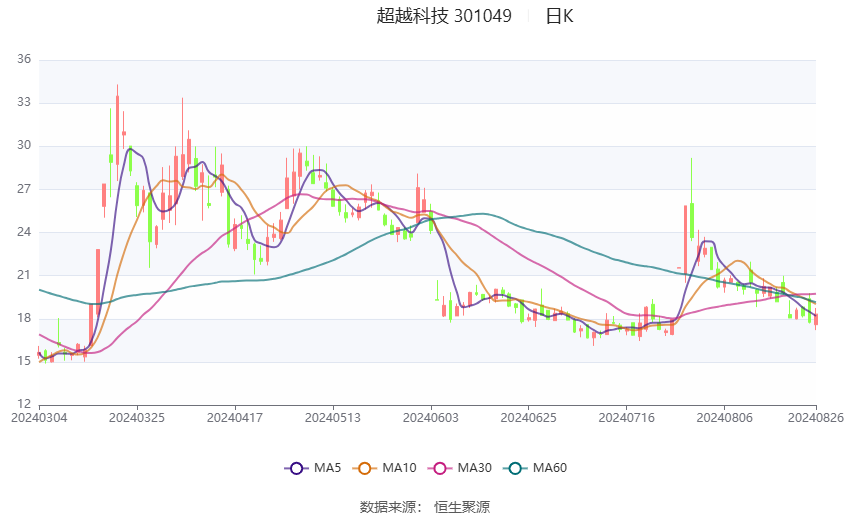Click the 日K label in title
The height and width of the screenshot is (517, 850).
(x=559, y=16)
